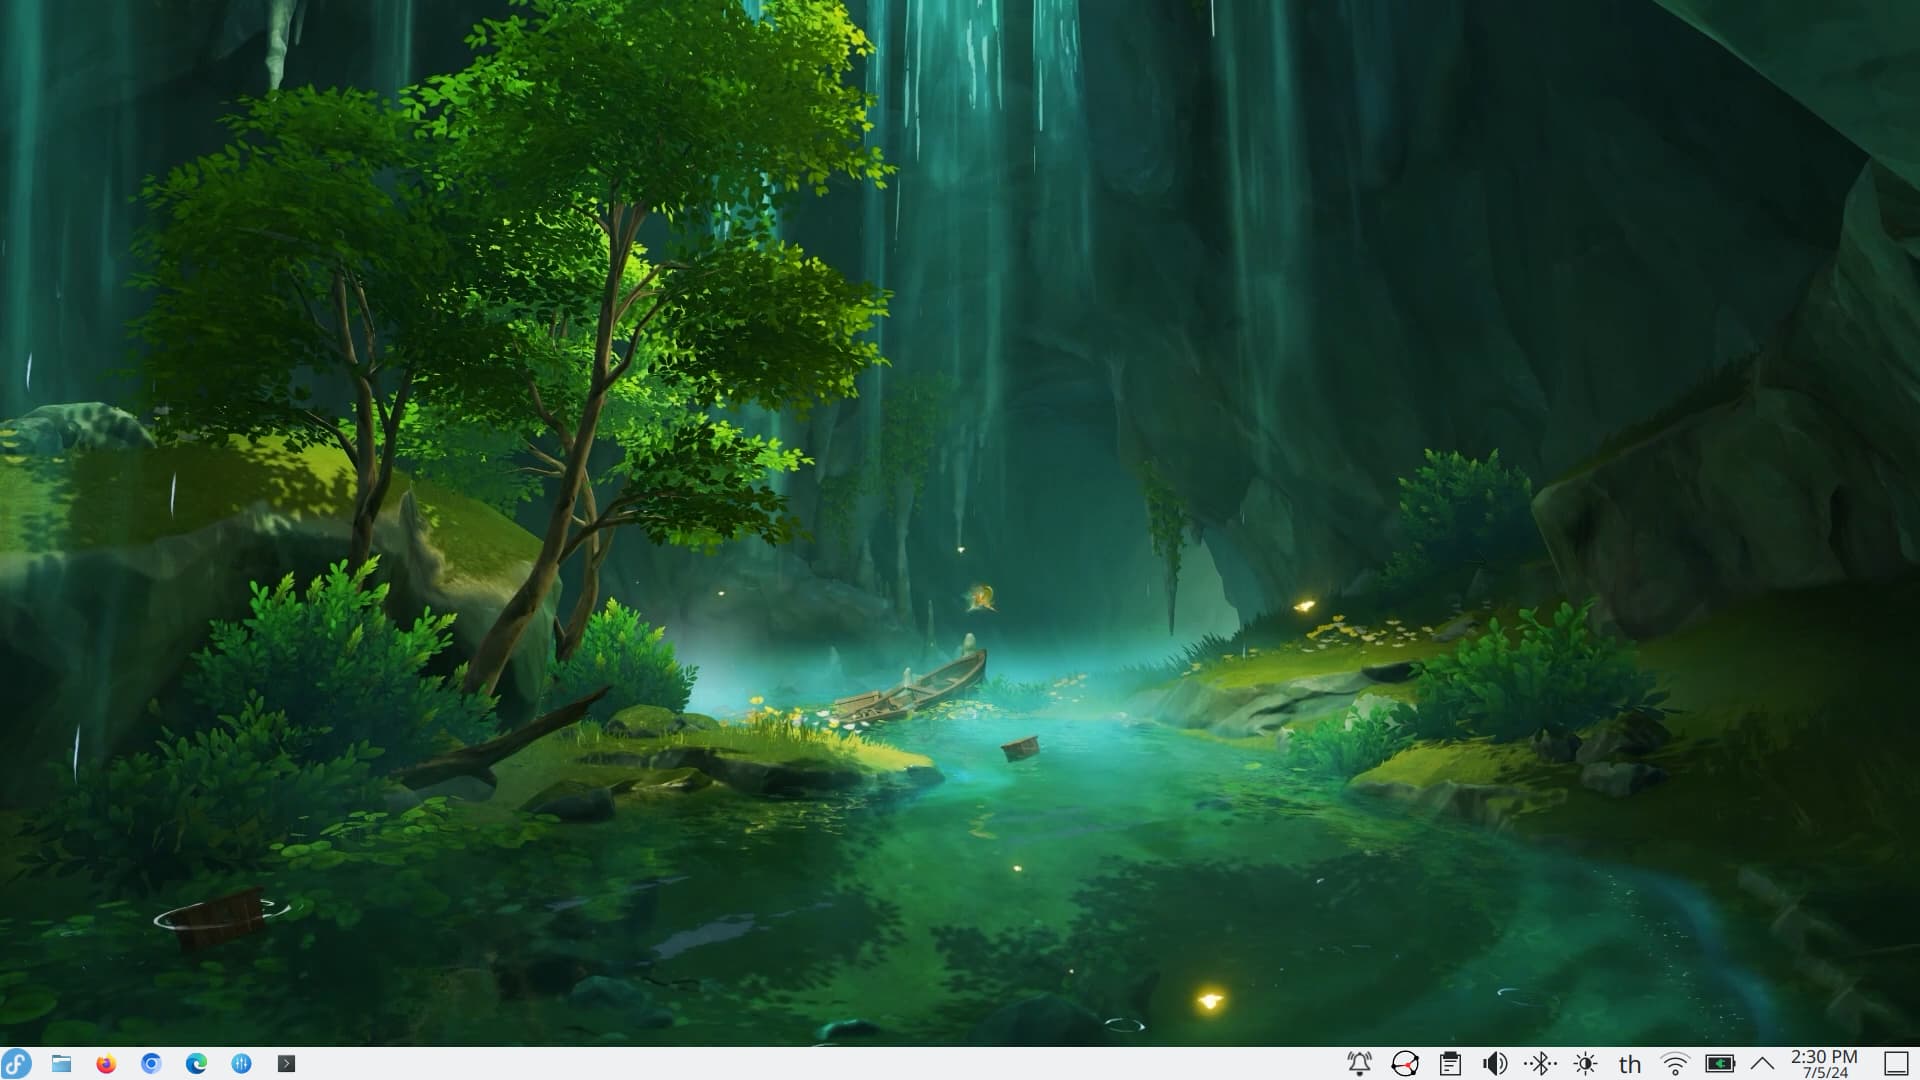Viewport: 1920px width, 1080px height.
Task: Open battery and power tray icon
Action: click(x=1720, y=1063)
